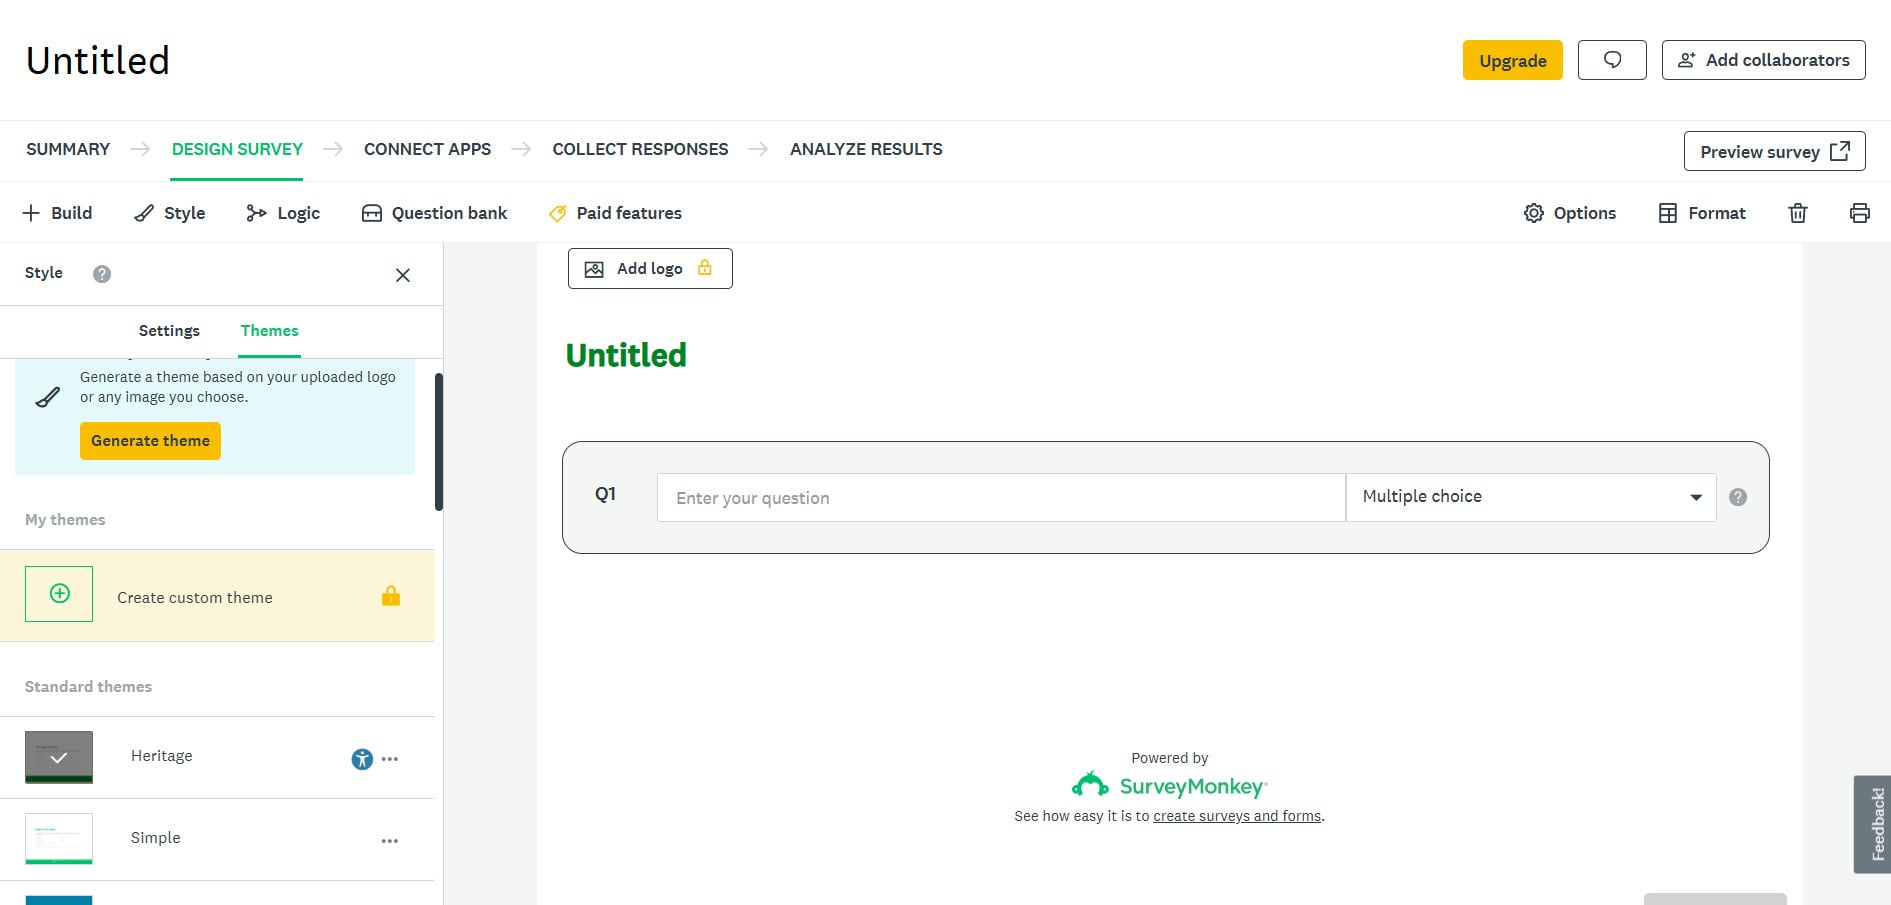Open the Format tool
The height and width of the screenshot is (905, 1891).
1702,213
